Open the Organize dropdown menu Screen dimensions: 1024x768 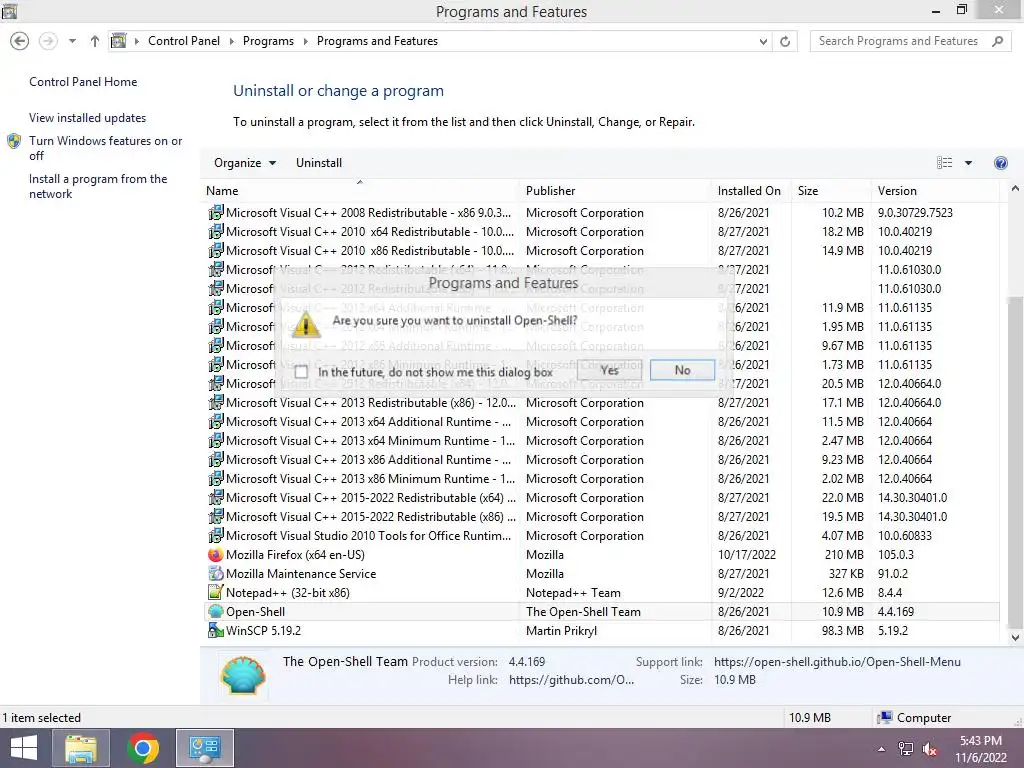[x=245, y=163]
